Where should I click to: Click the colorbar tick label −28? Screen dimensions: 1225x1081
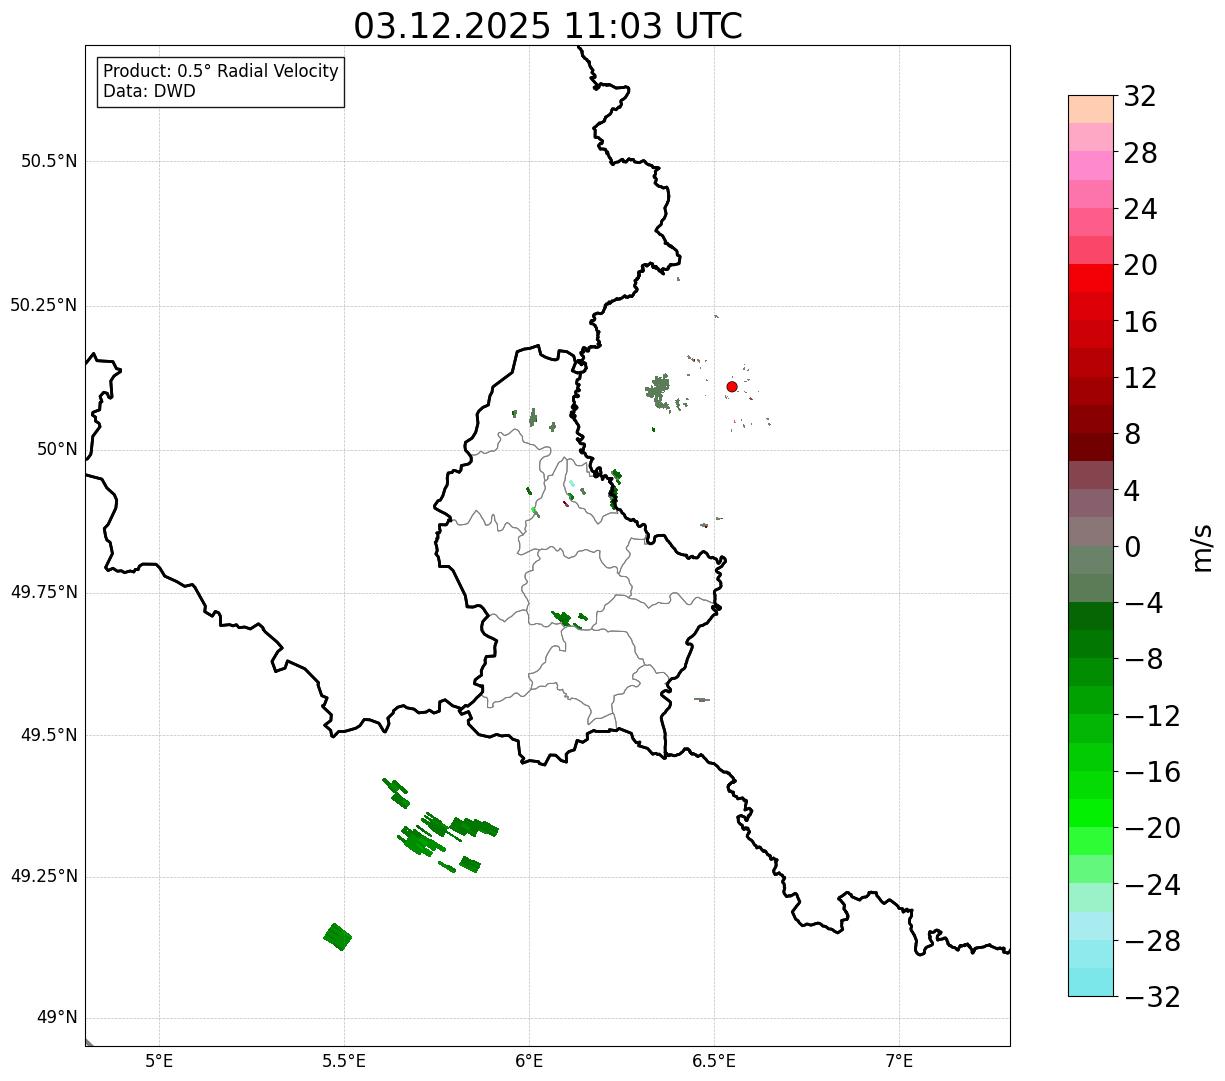[x=1152, y=941]
